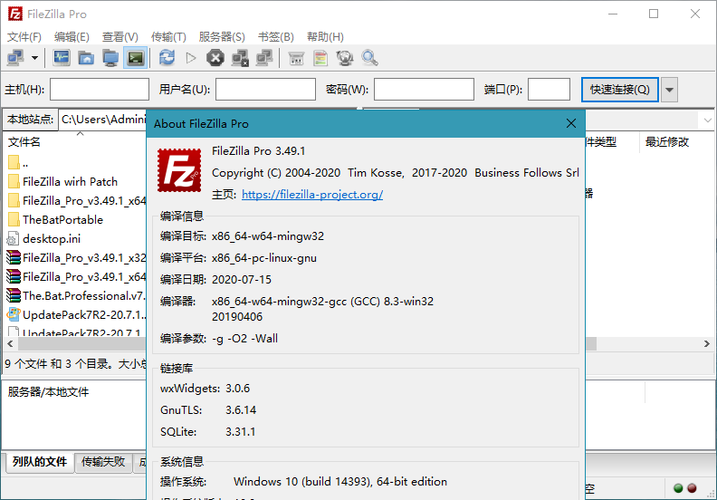Refresh file and folder lists
The image size is (717, 500).
click(x=166, y=58)
